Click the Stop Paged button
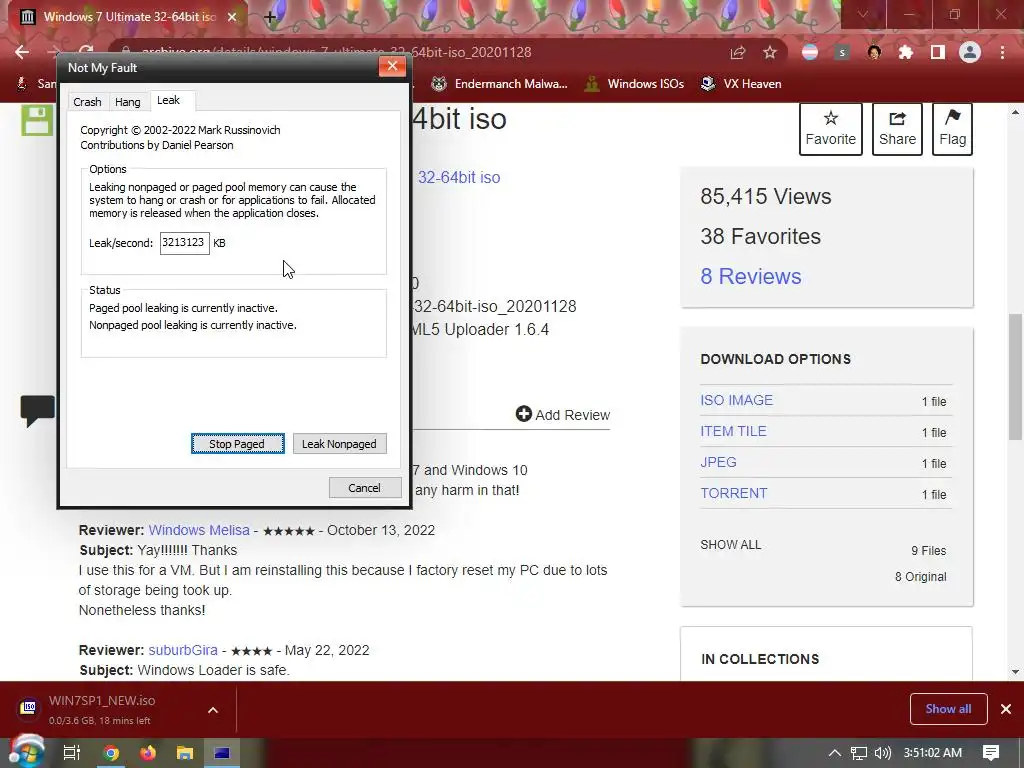This screenshot has height=768, width=1024. [237, 443]
